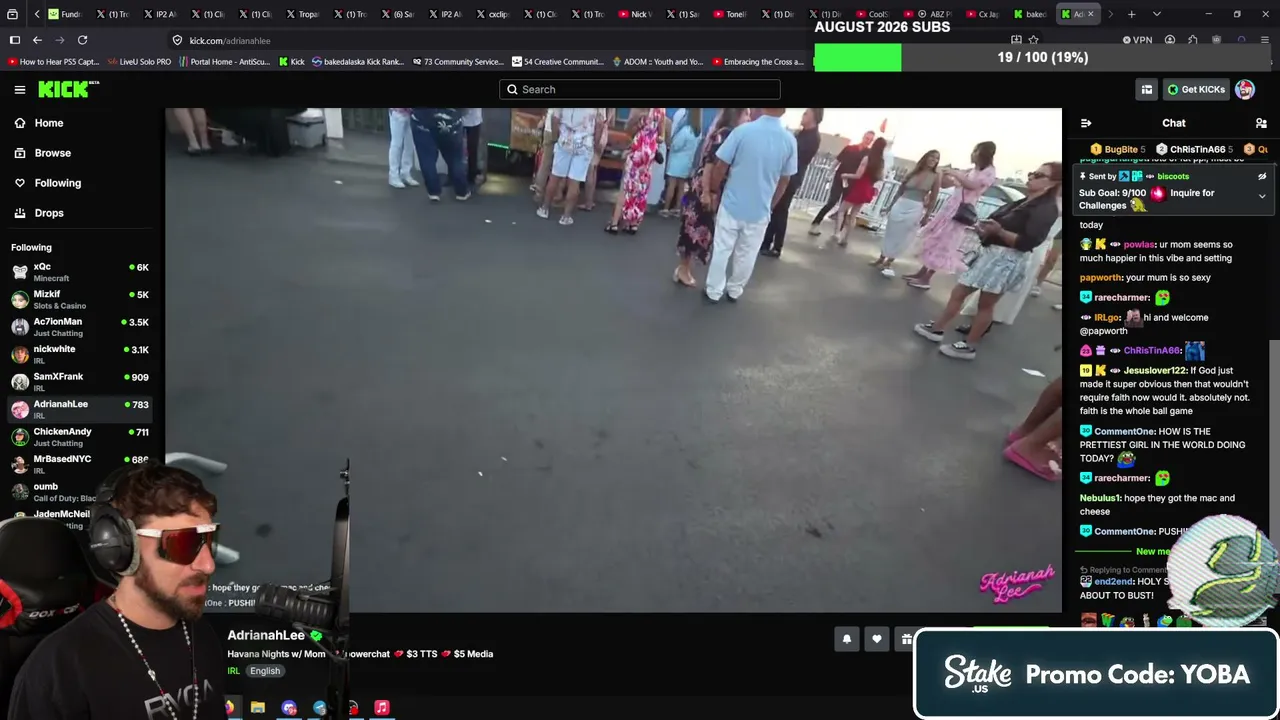Image resolution: width=1280 pixels, height=720 pixels.
Task: Open AdrianahLee's channel from Following list
Action: pos(80,409)
